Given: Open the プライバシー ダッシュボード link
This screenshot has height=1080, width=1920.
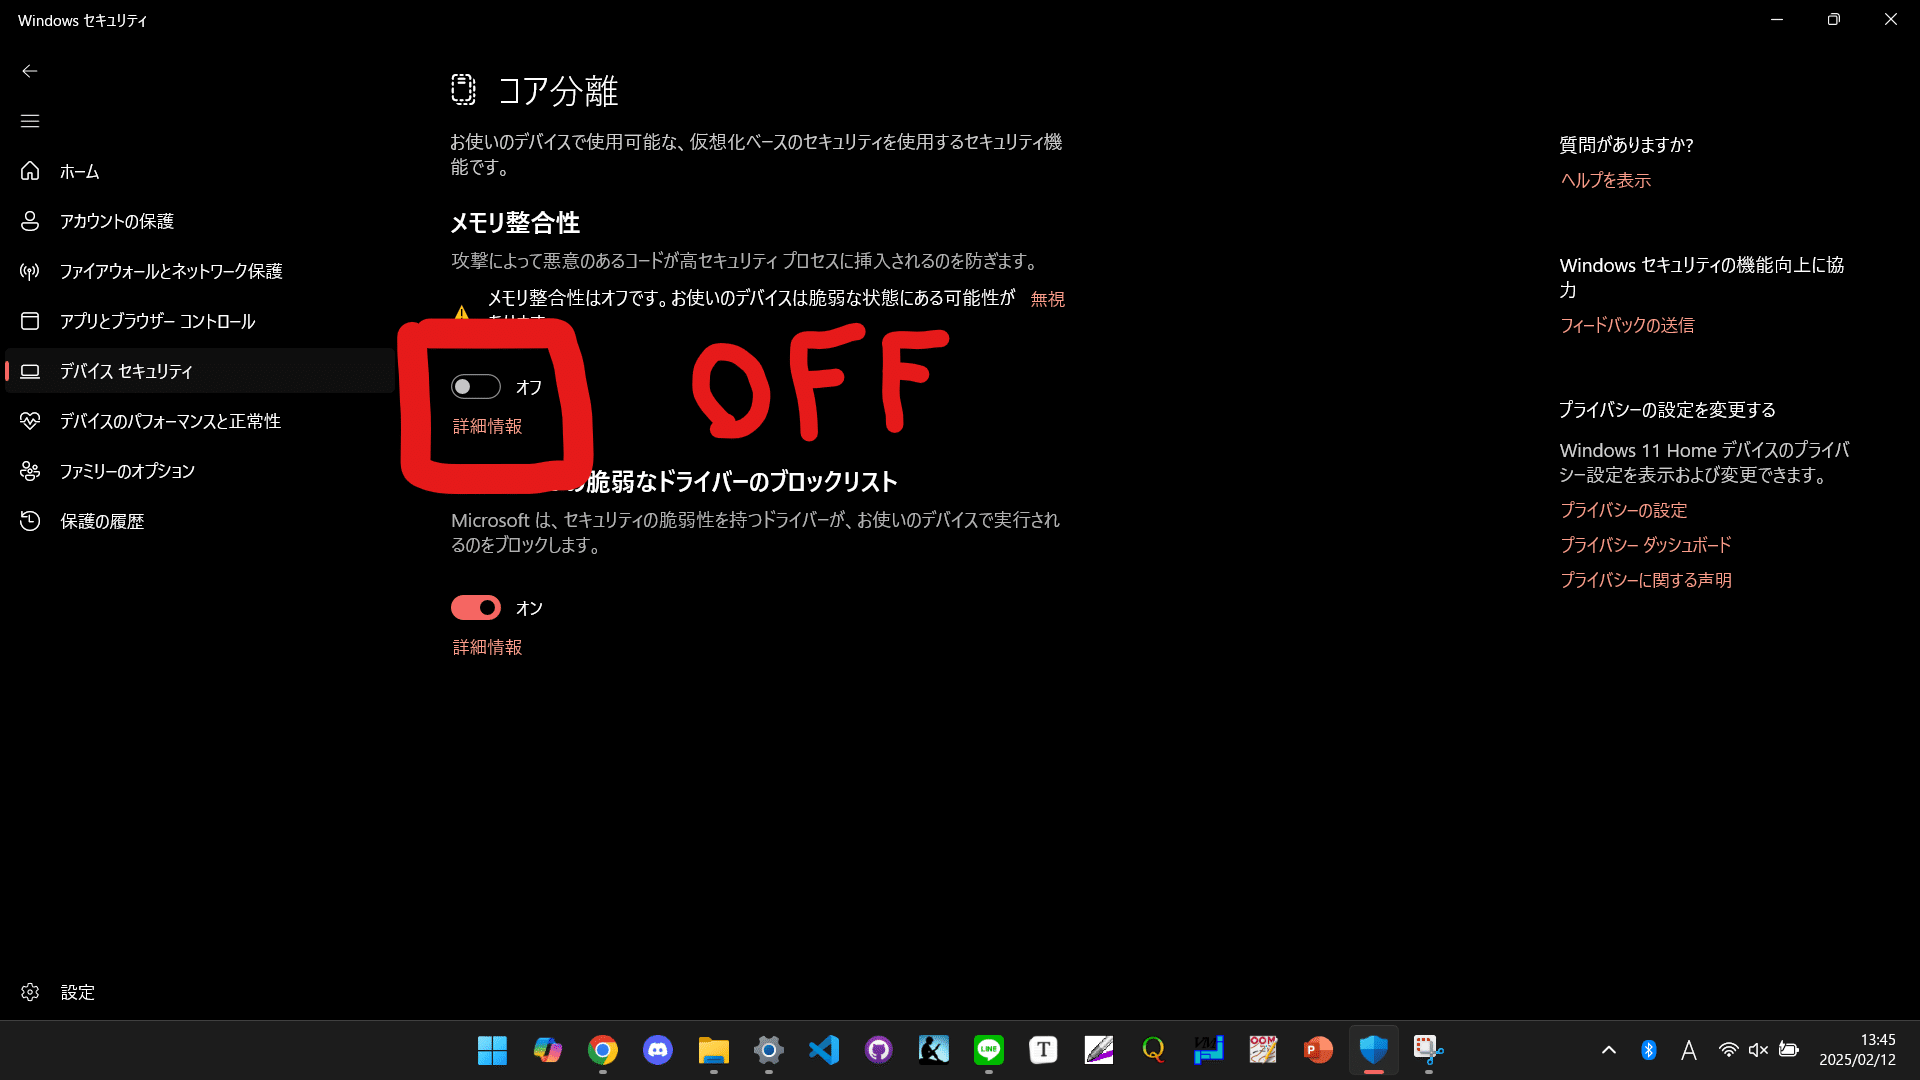Looking at the screenshot, I should point(1646,545).
